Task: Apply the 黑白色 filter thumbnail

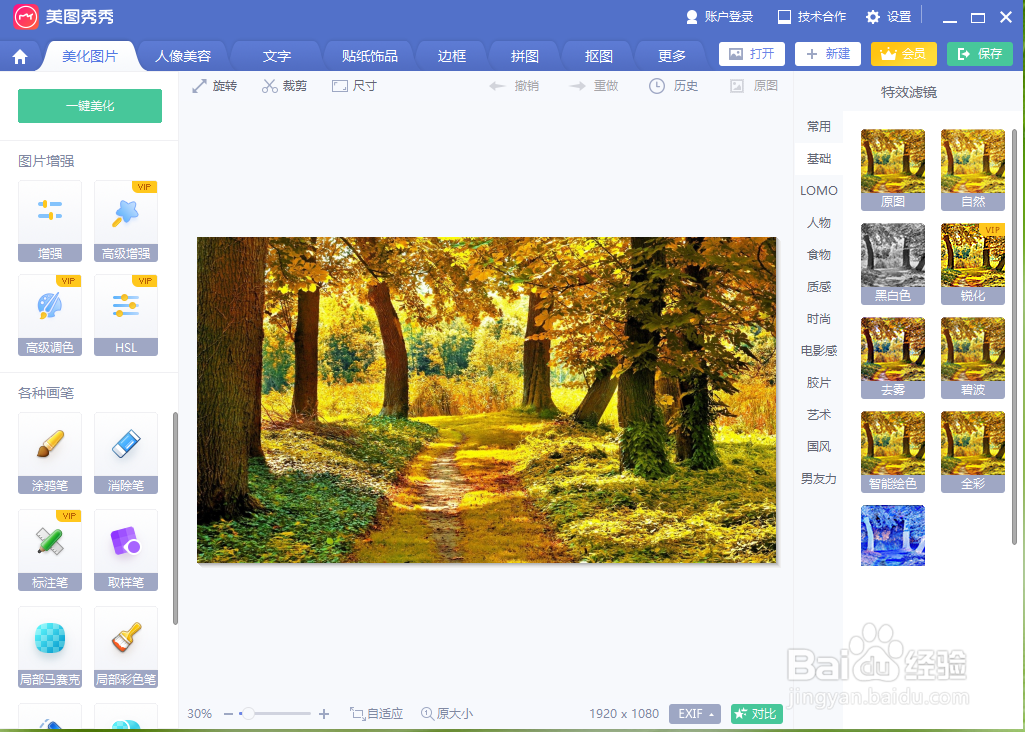Action: 893,264
